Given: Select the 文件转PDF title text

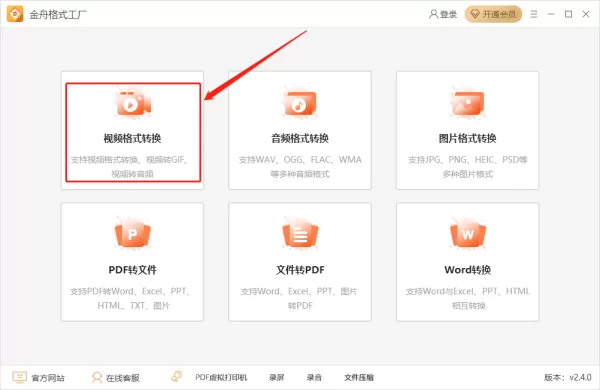Looking at the screenshot, I should coord(300,270).
